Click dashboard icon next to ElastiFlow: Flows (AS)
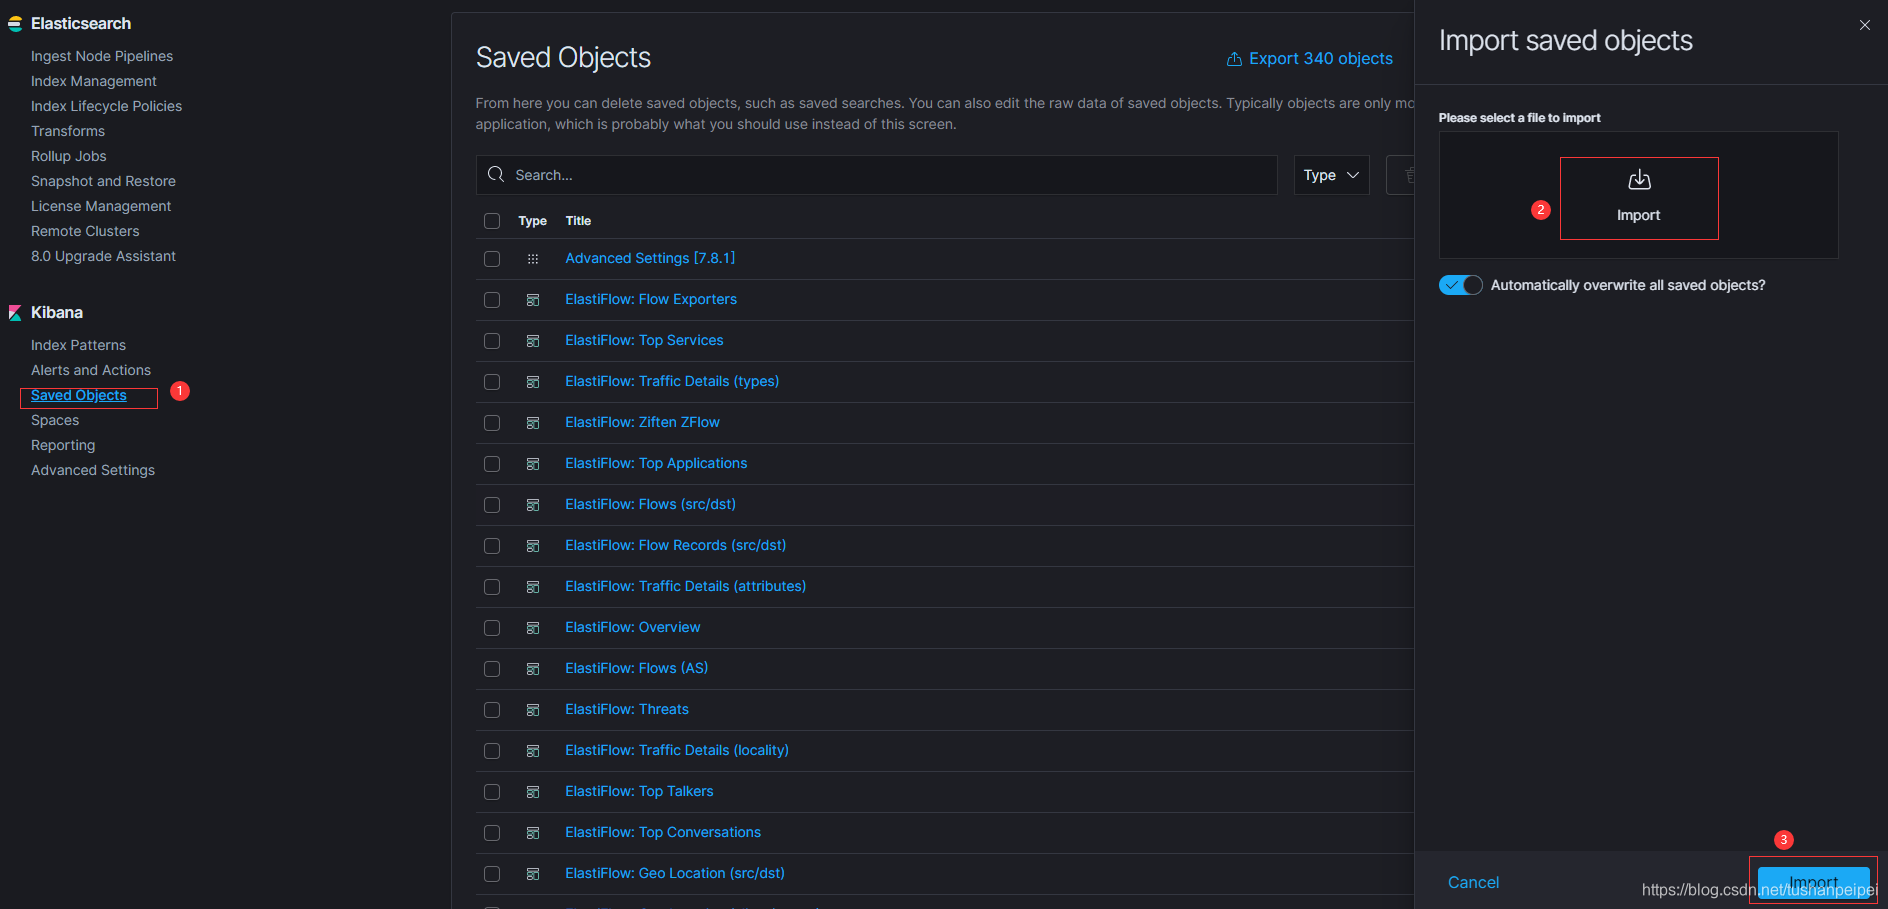Viewport: 1888px width, 909px height. click(x=533, y=669)
